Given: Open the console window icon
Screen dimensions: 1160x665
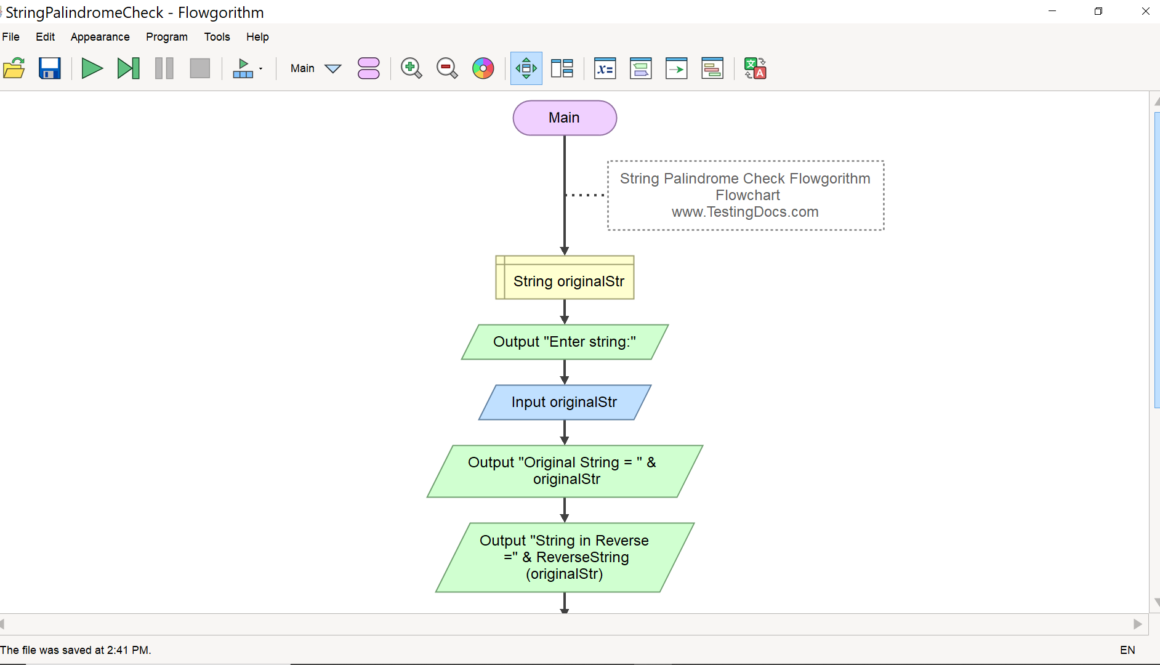Looking at the screenshot, I should [x=641, y=69].
